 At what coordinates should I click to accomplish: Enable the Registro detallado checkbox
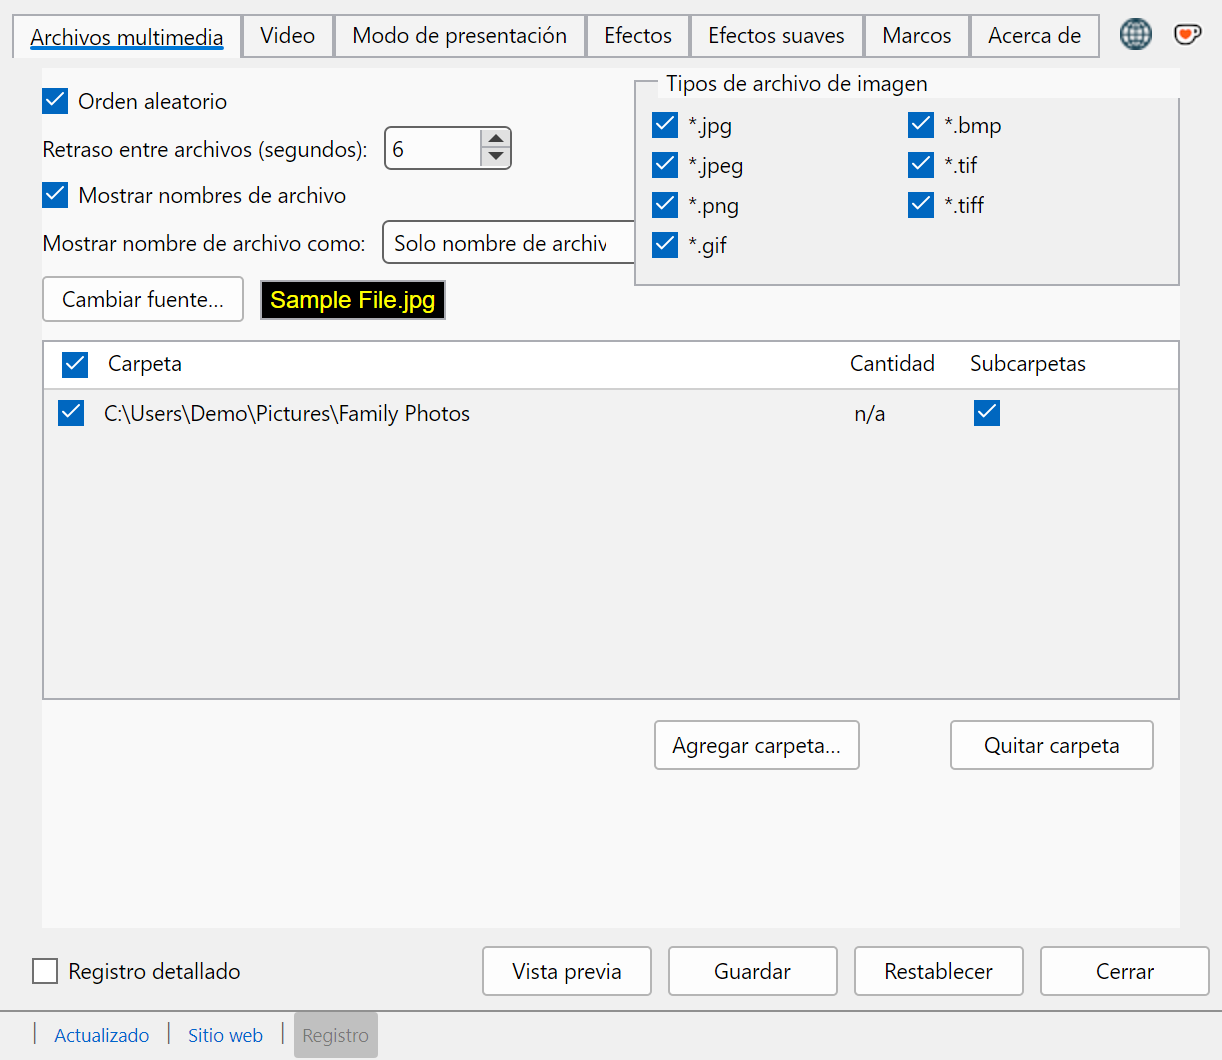point(45,971)
